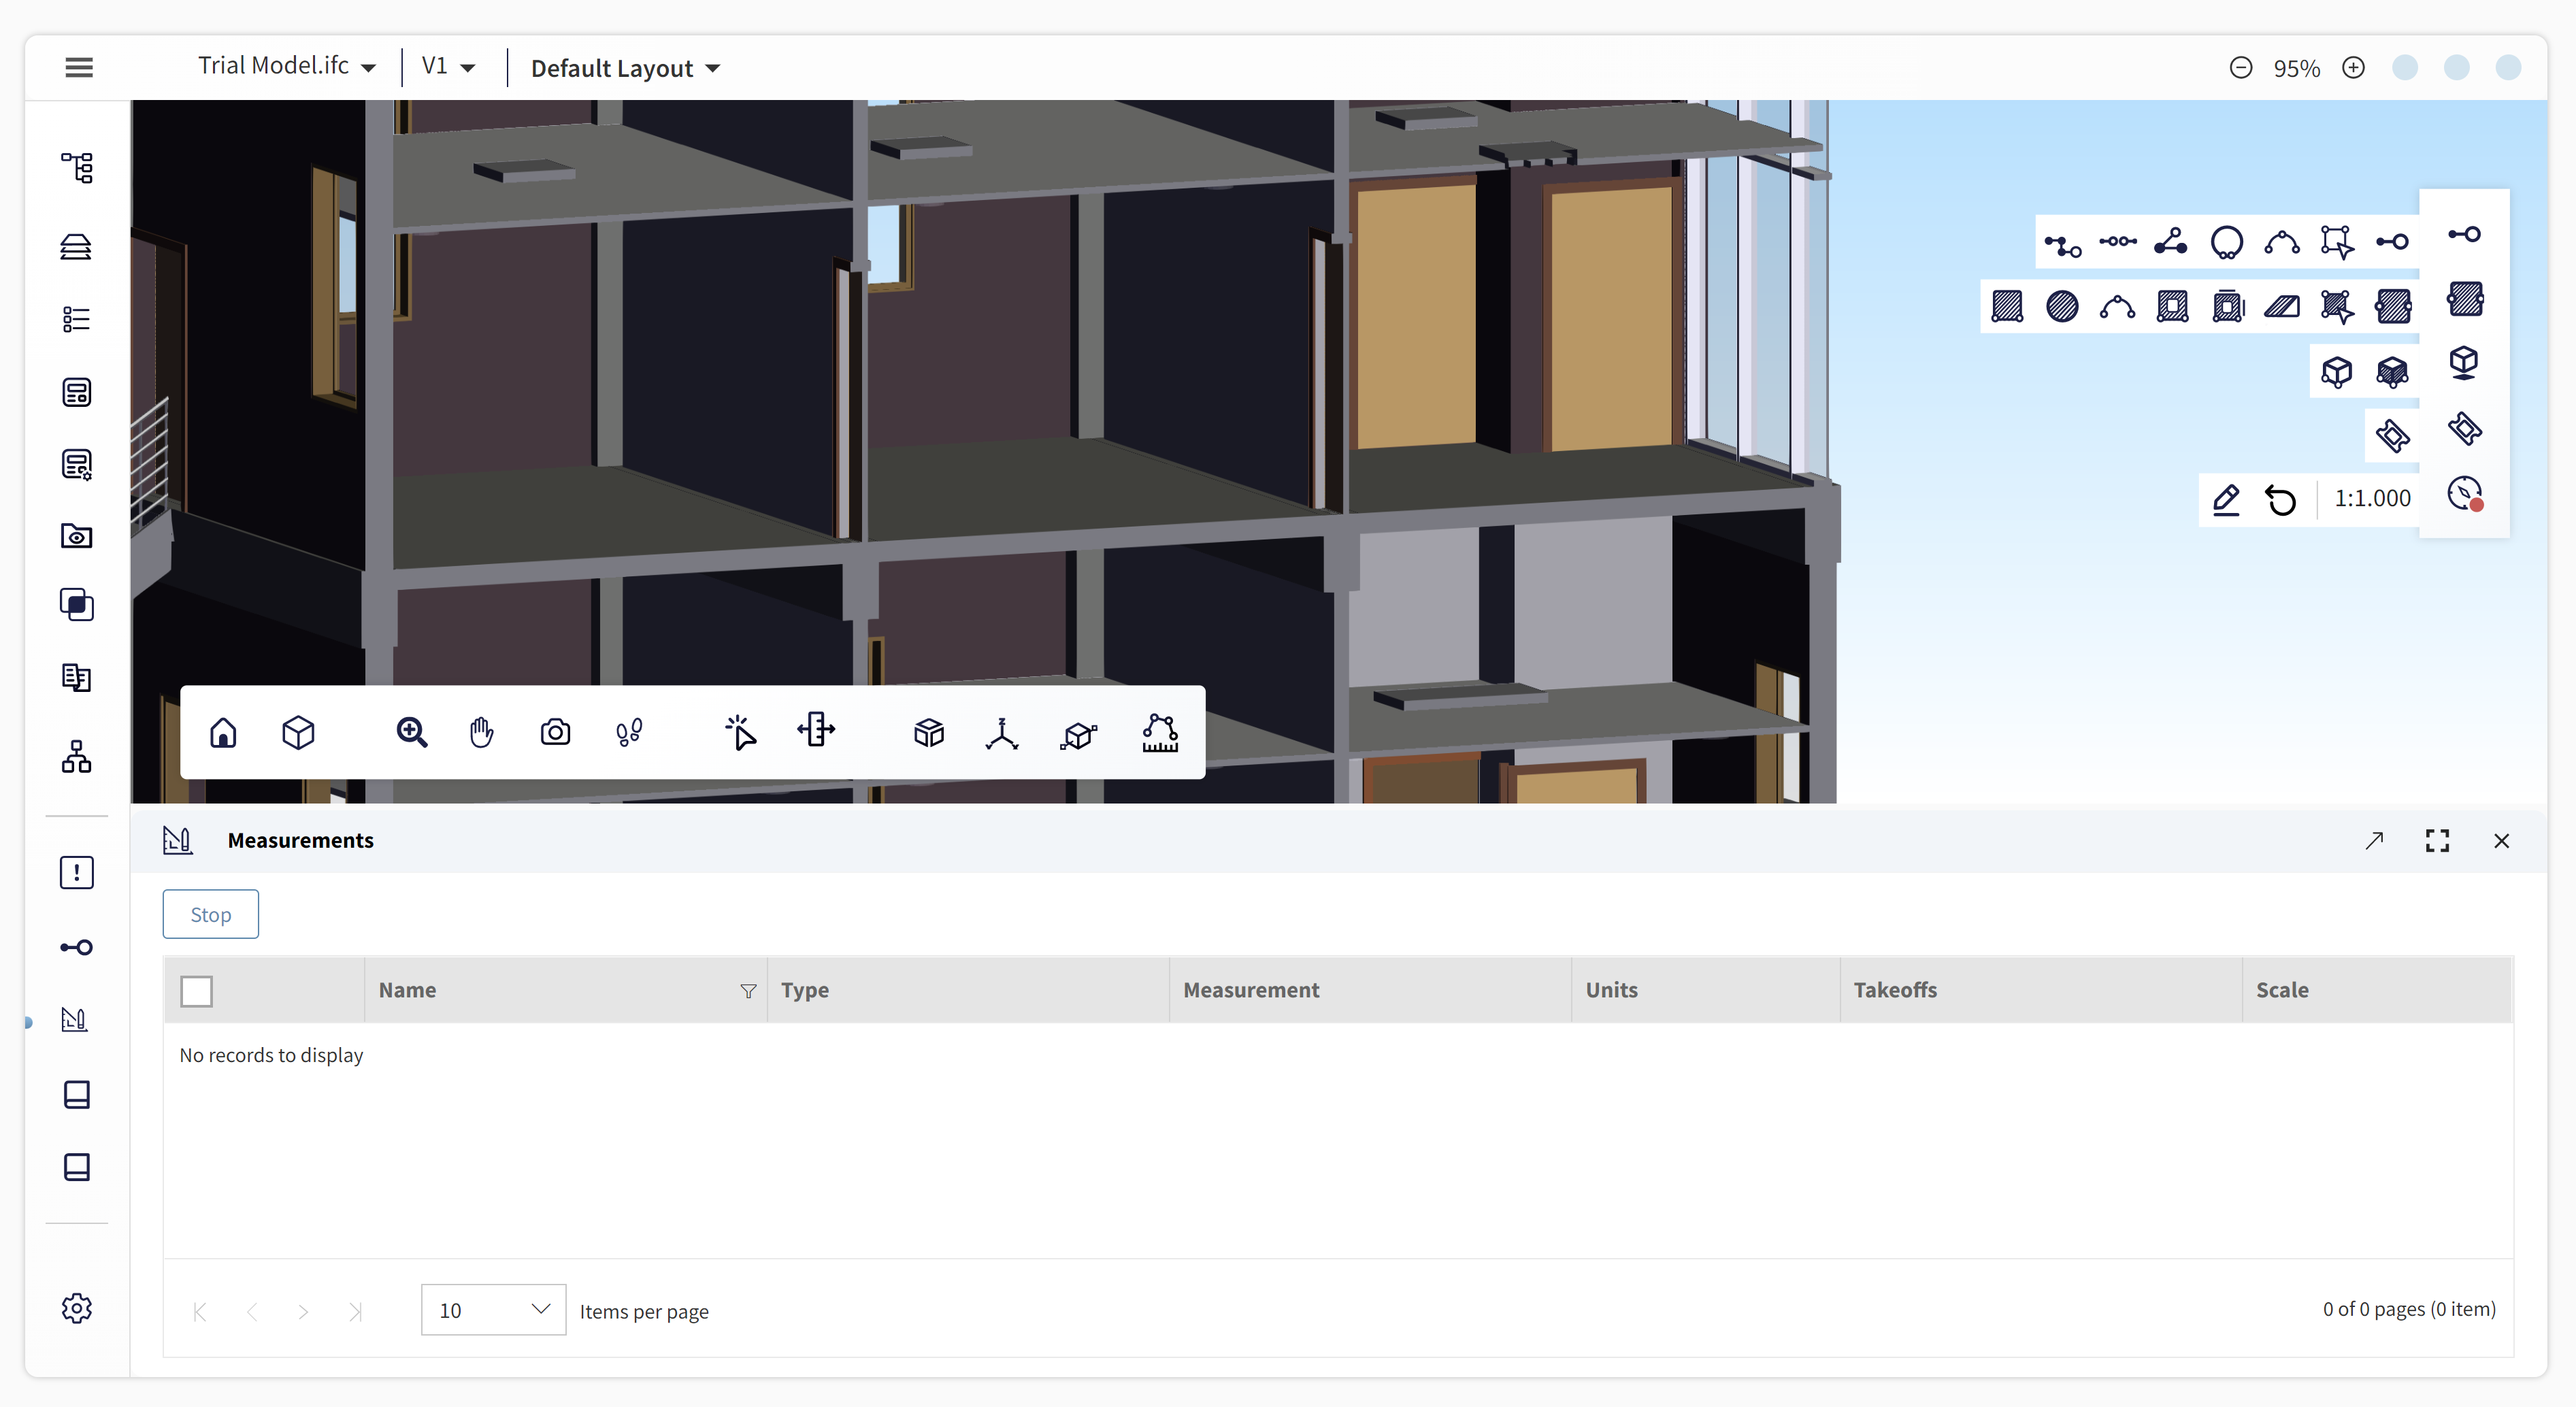This screenshot has height=1407, width=2576.
Task: Open area category in right vertical toolbar
Action: pyautogui.click(x=2464, y=298)
